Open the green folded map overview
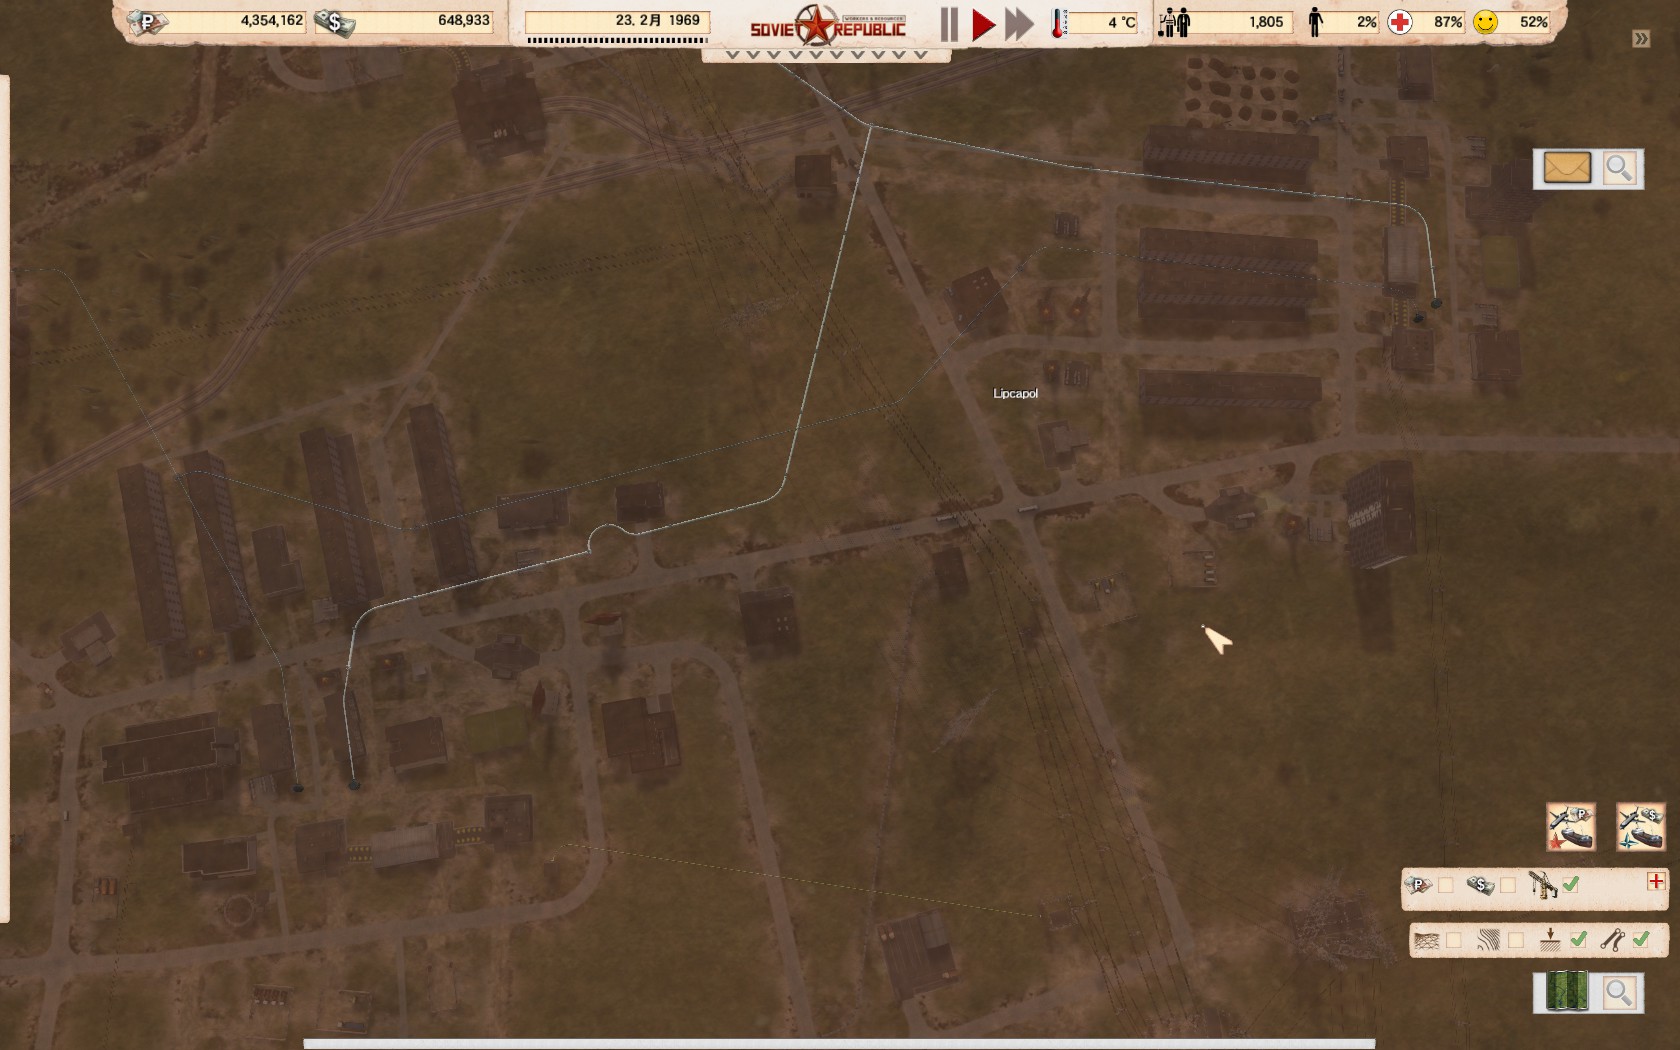Viewport: 1680px width, 1050px height. 1567,992
